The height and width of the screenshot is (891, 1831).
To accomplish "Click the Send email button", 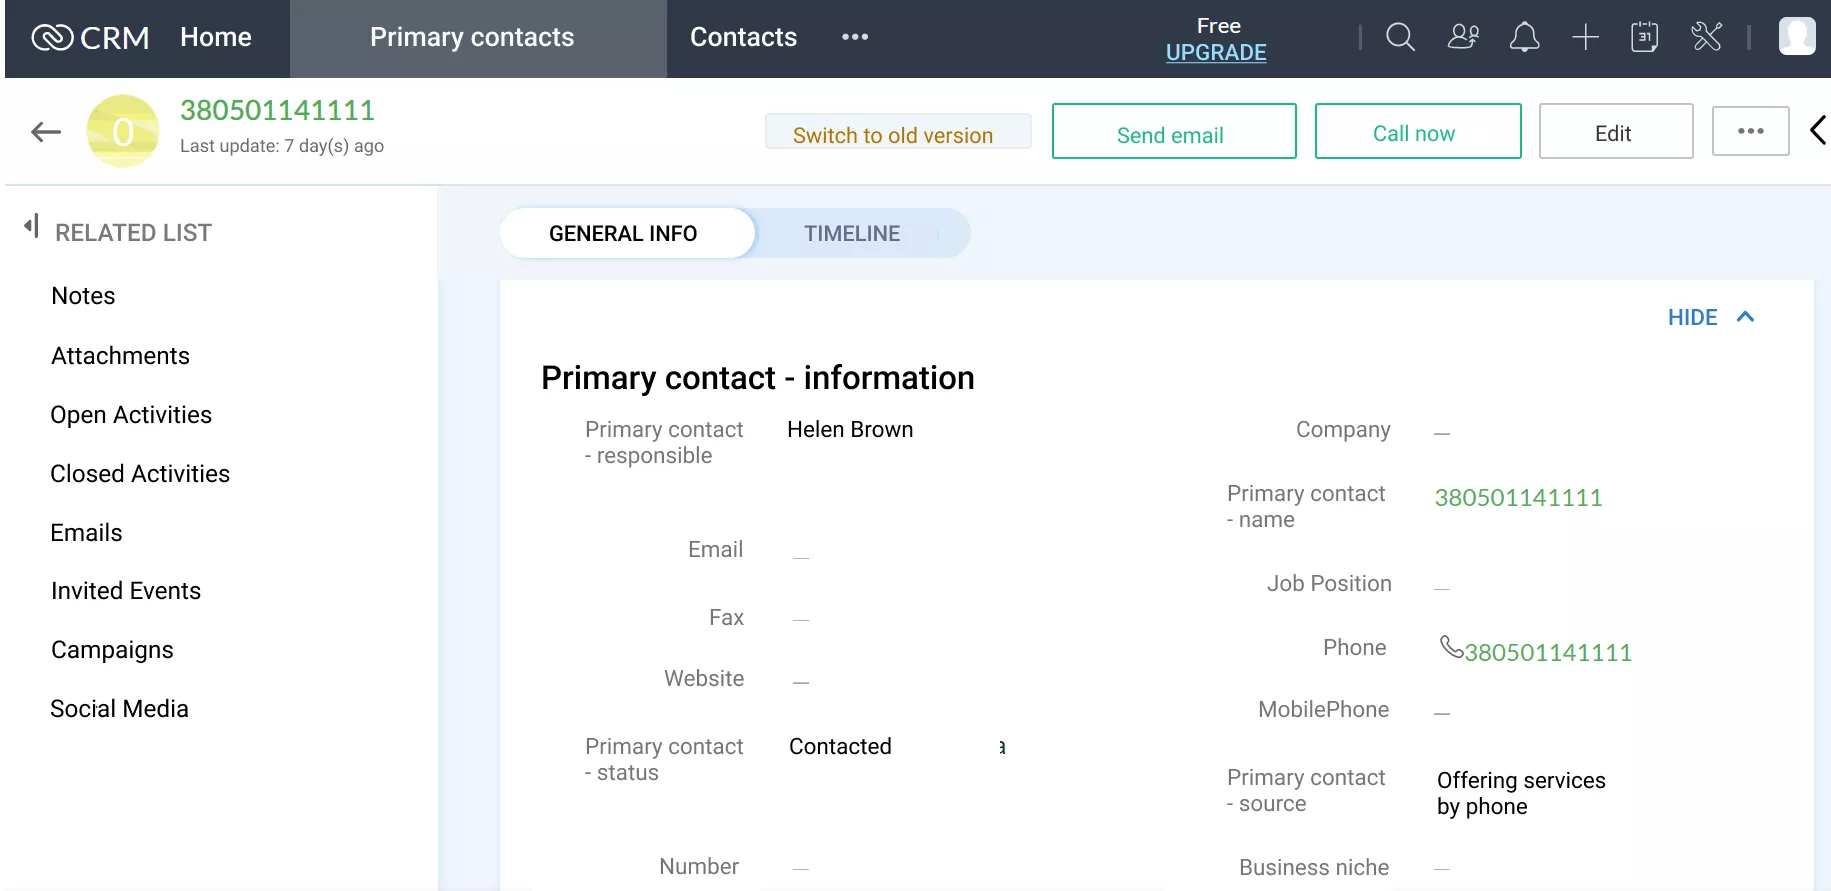I will point(1174,131).
